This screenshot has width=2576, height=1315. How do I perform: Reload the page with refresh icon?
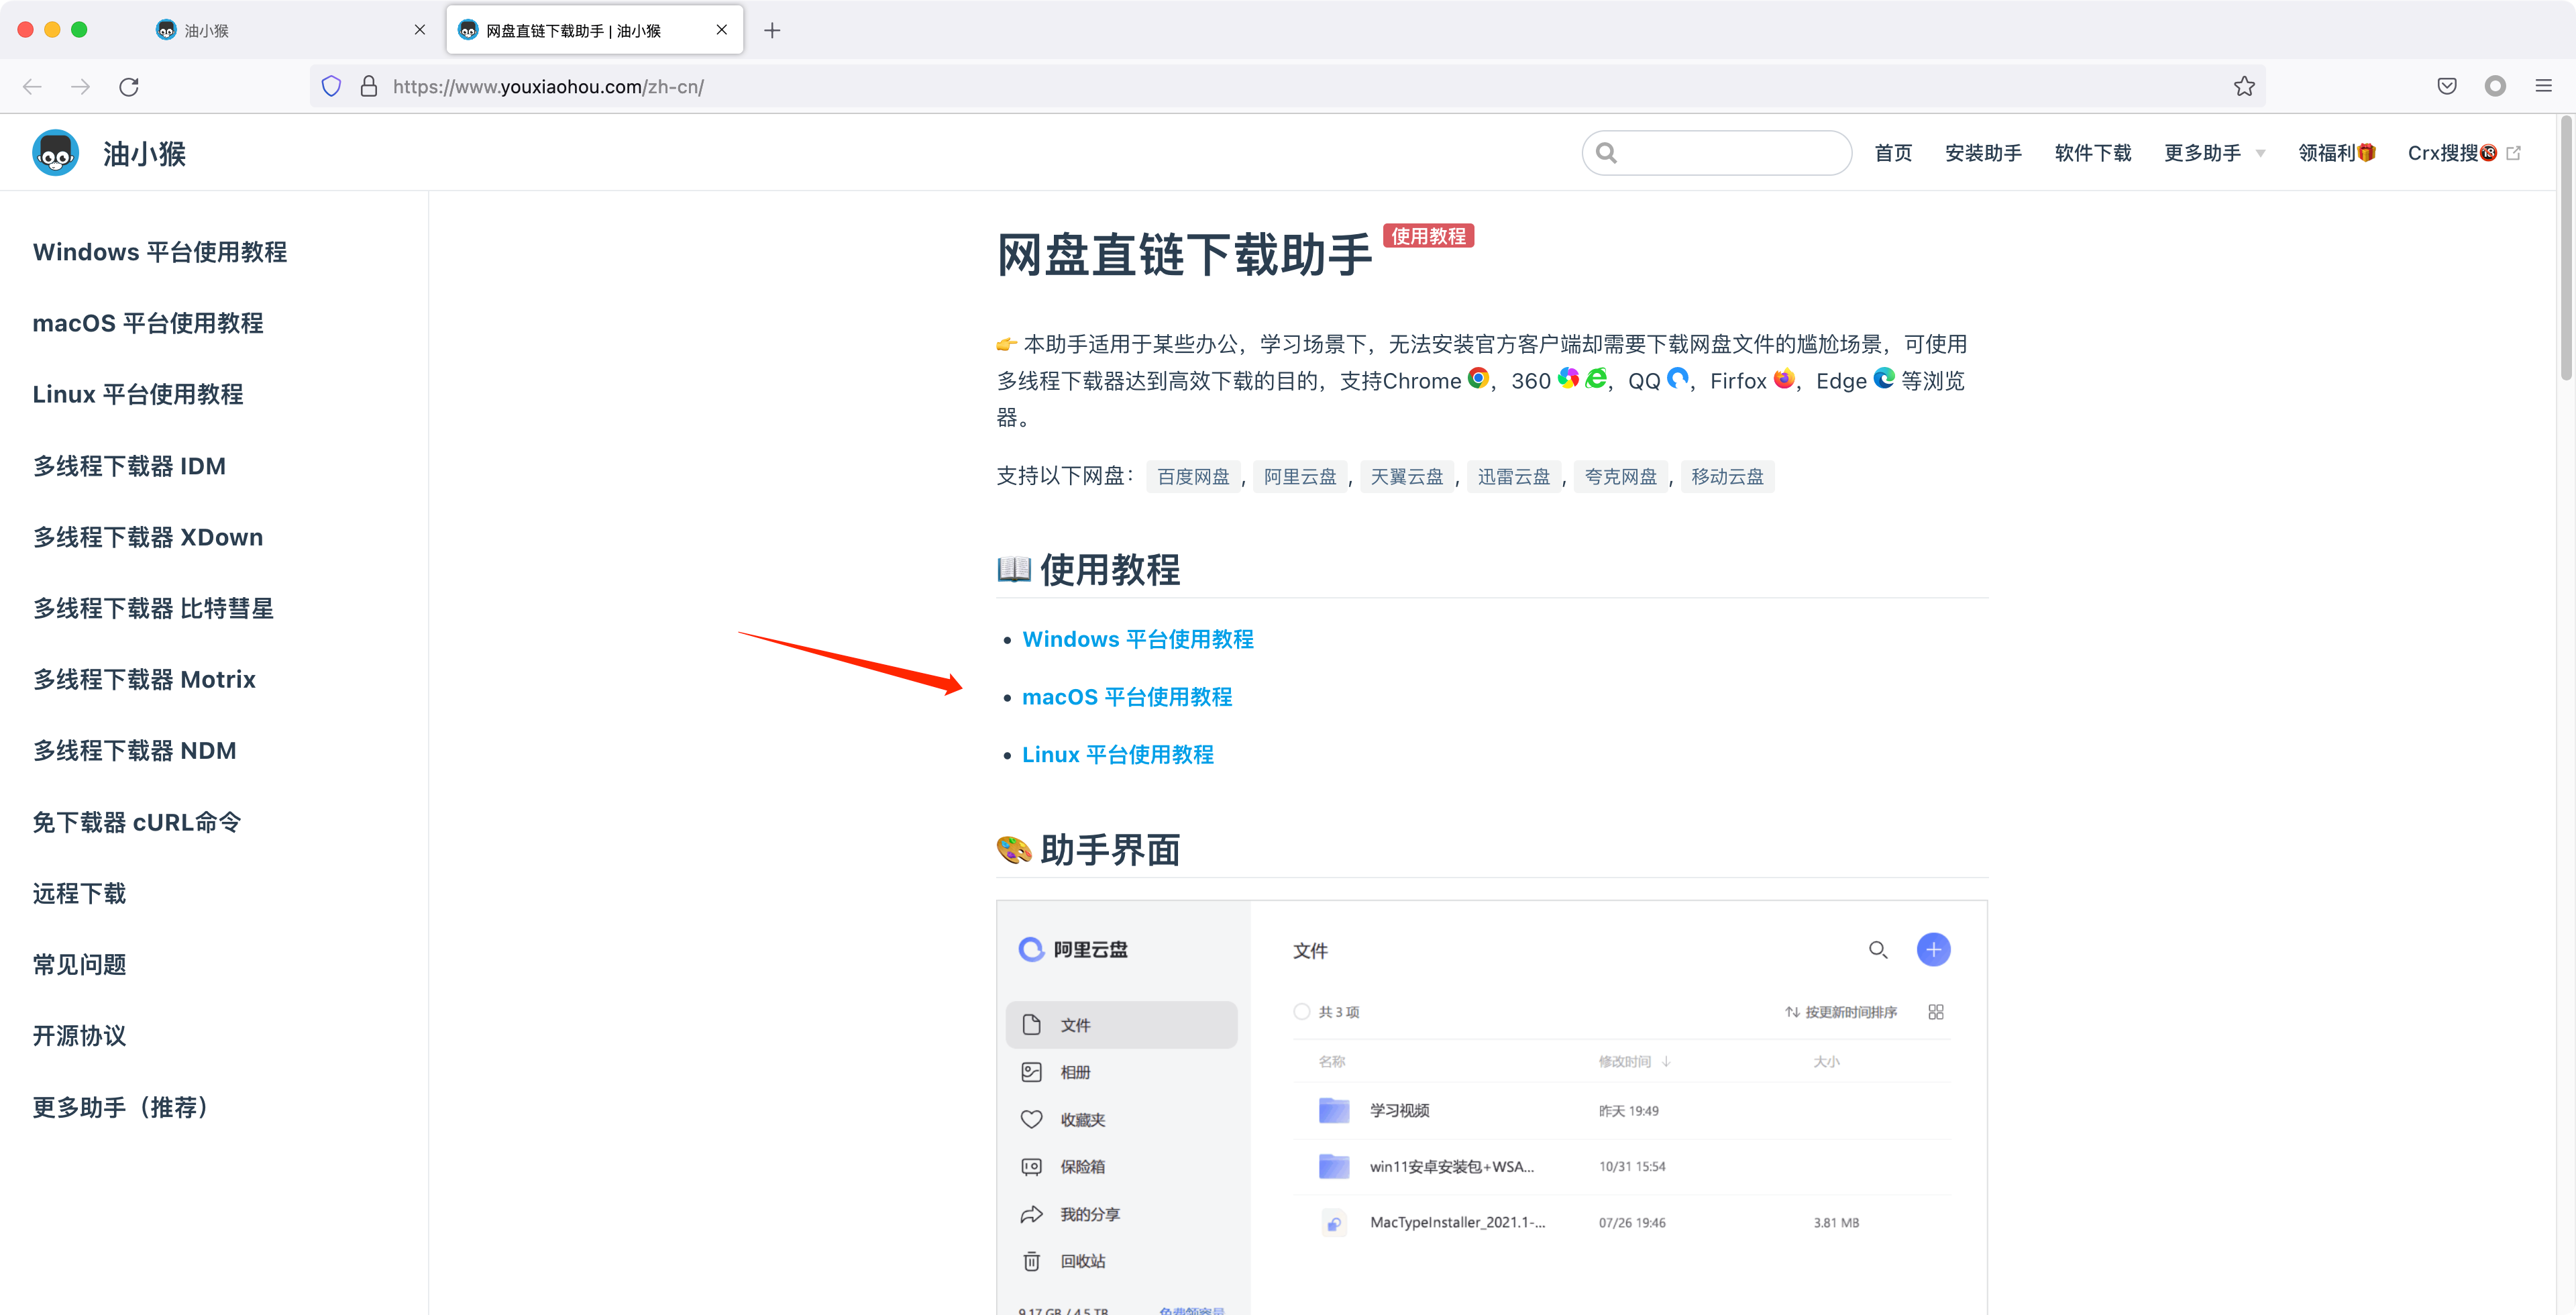click(129, 87)
